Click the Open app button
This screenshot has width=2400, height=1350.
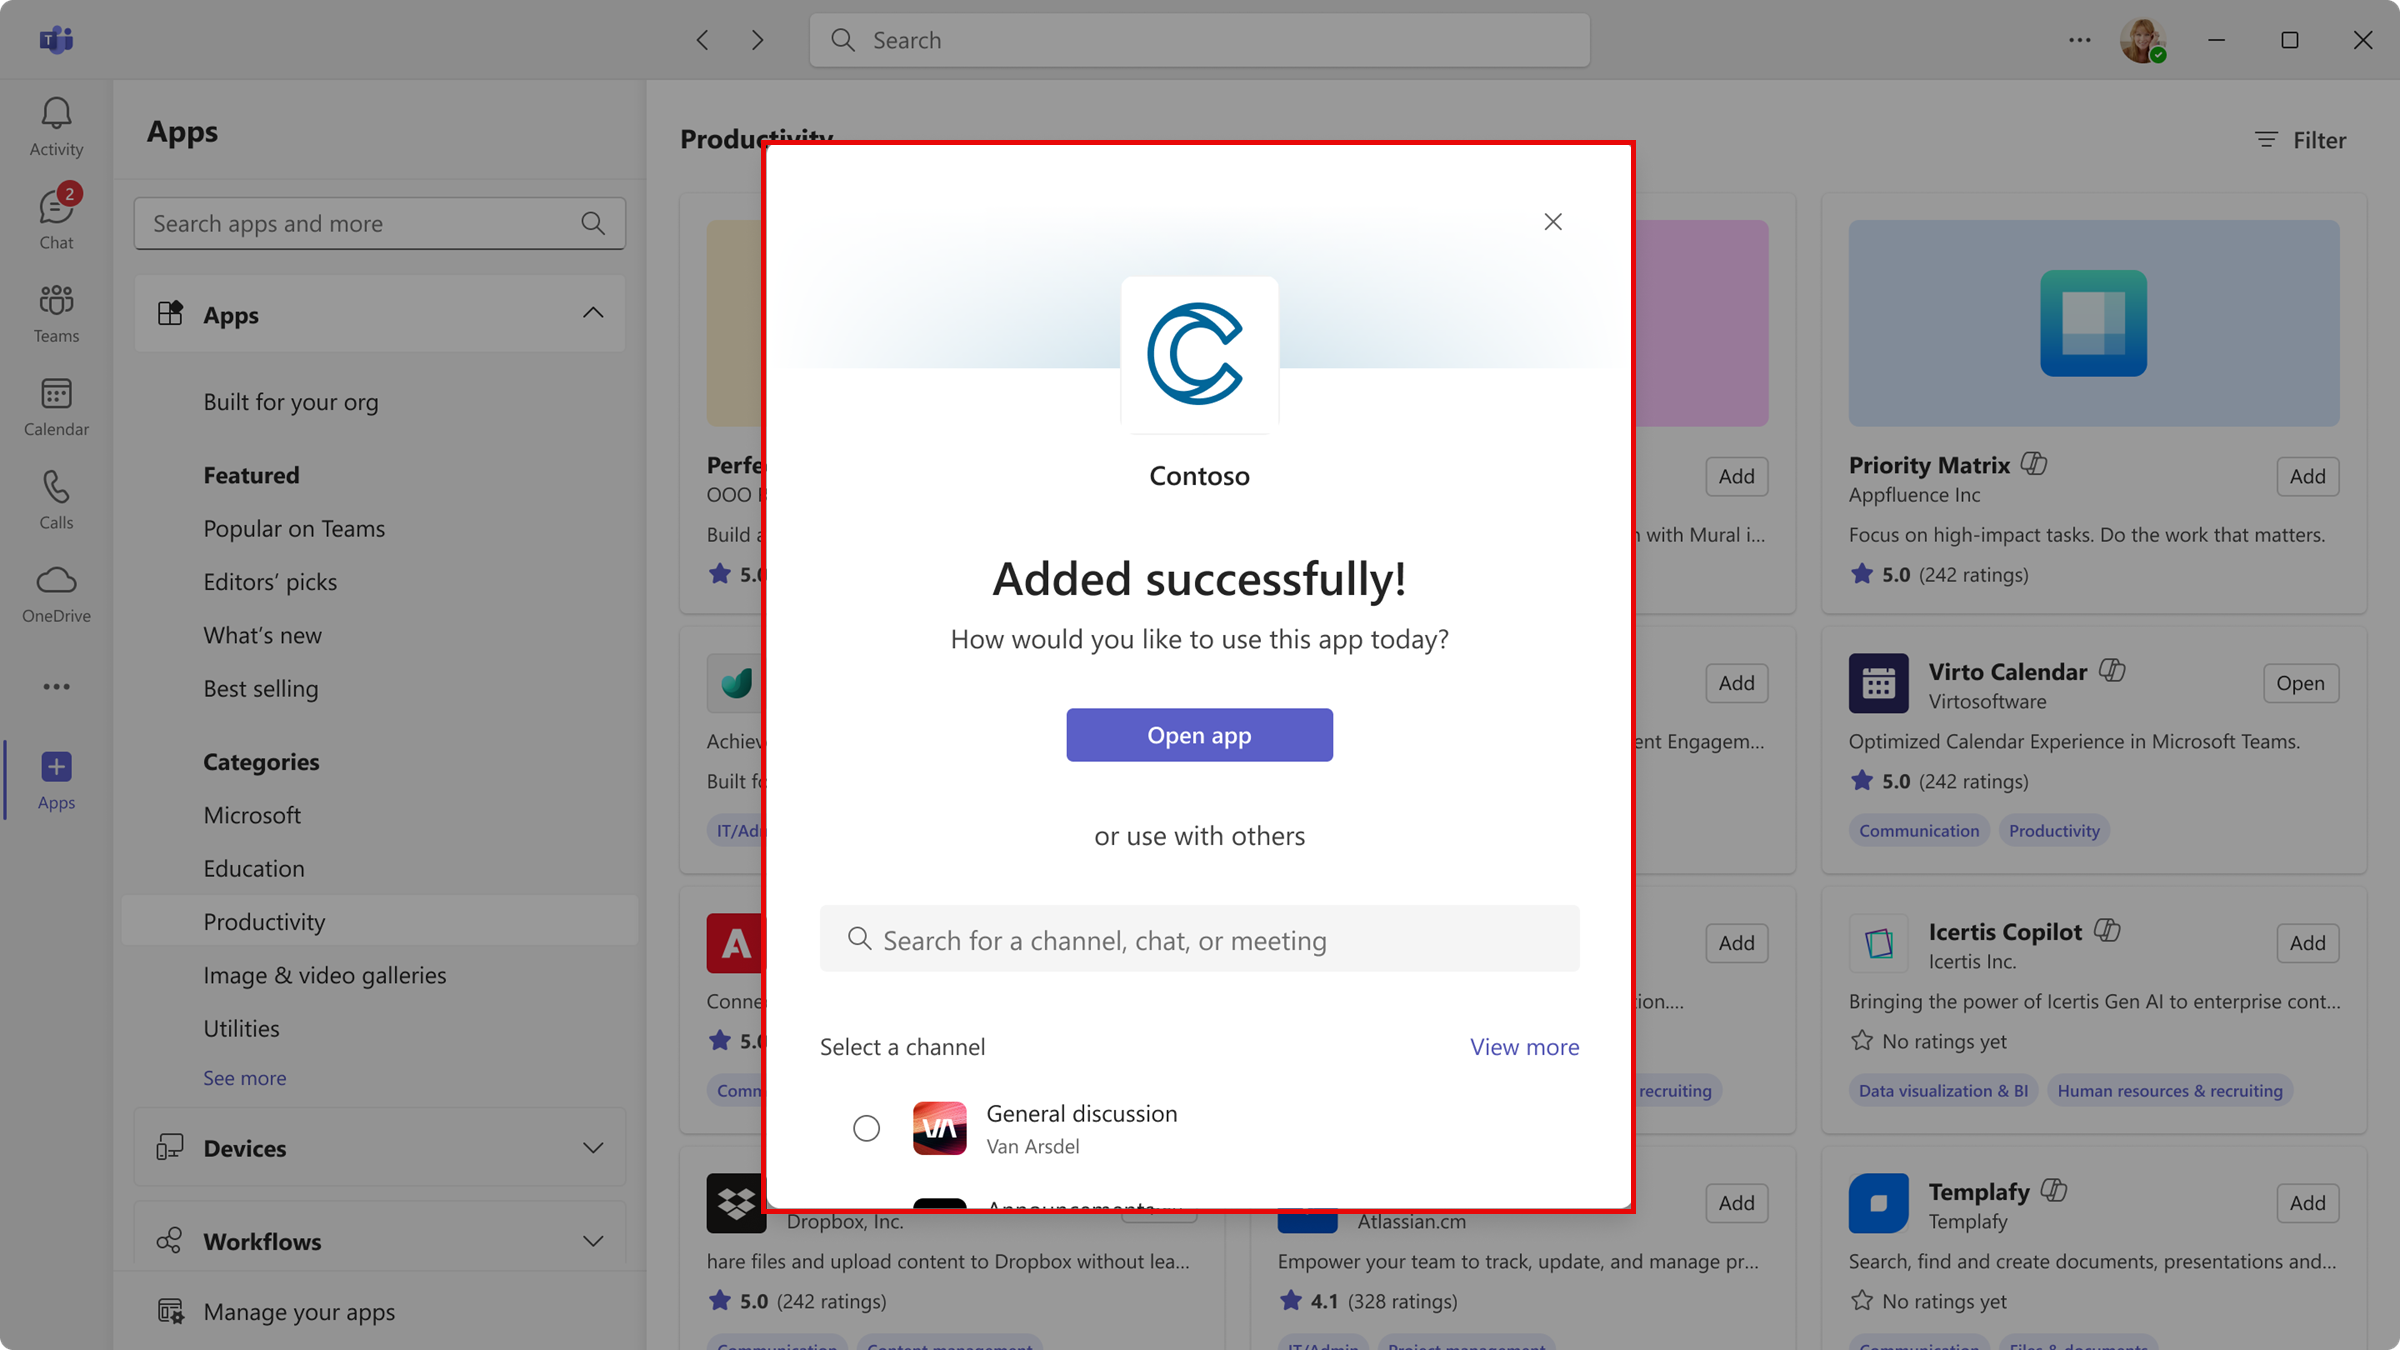[x=1198, y=735]
